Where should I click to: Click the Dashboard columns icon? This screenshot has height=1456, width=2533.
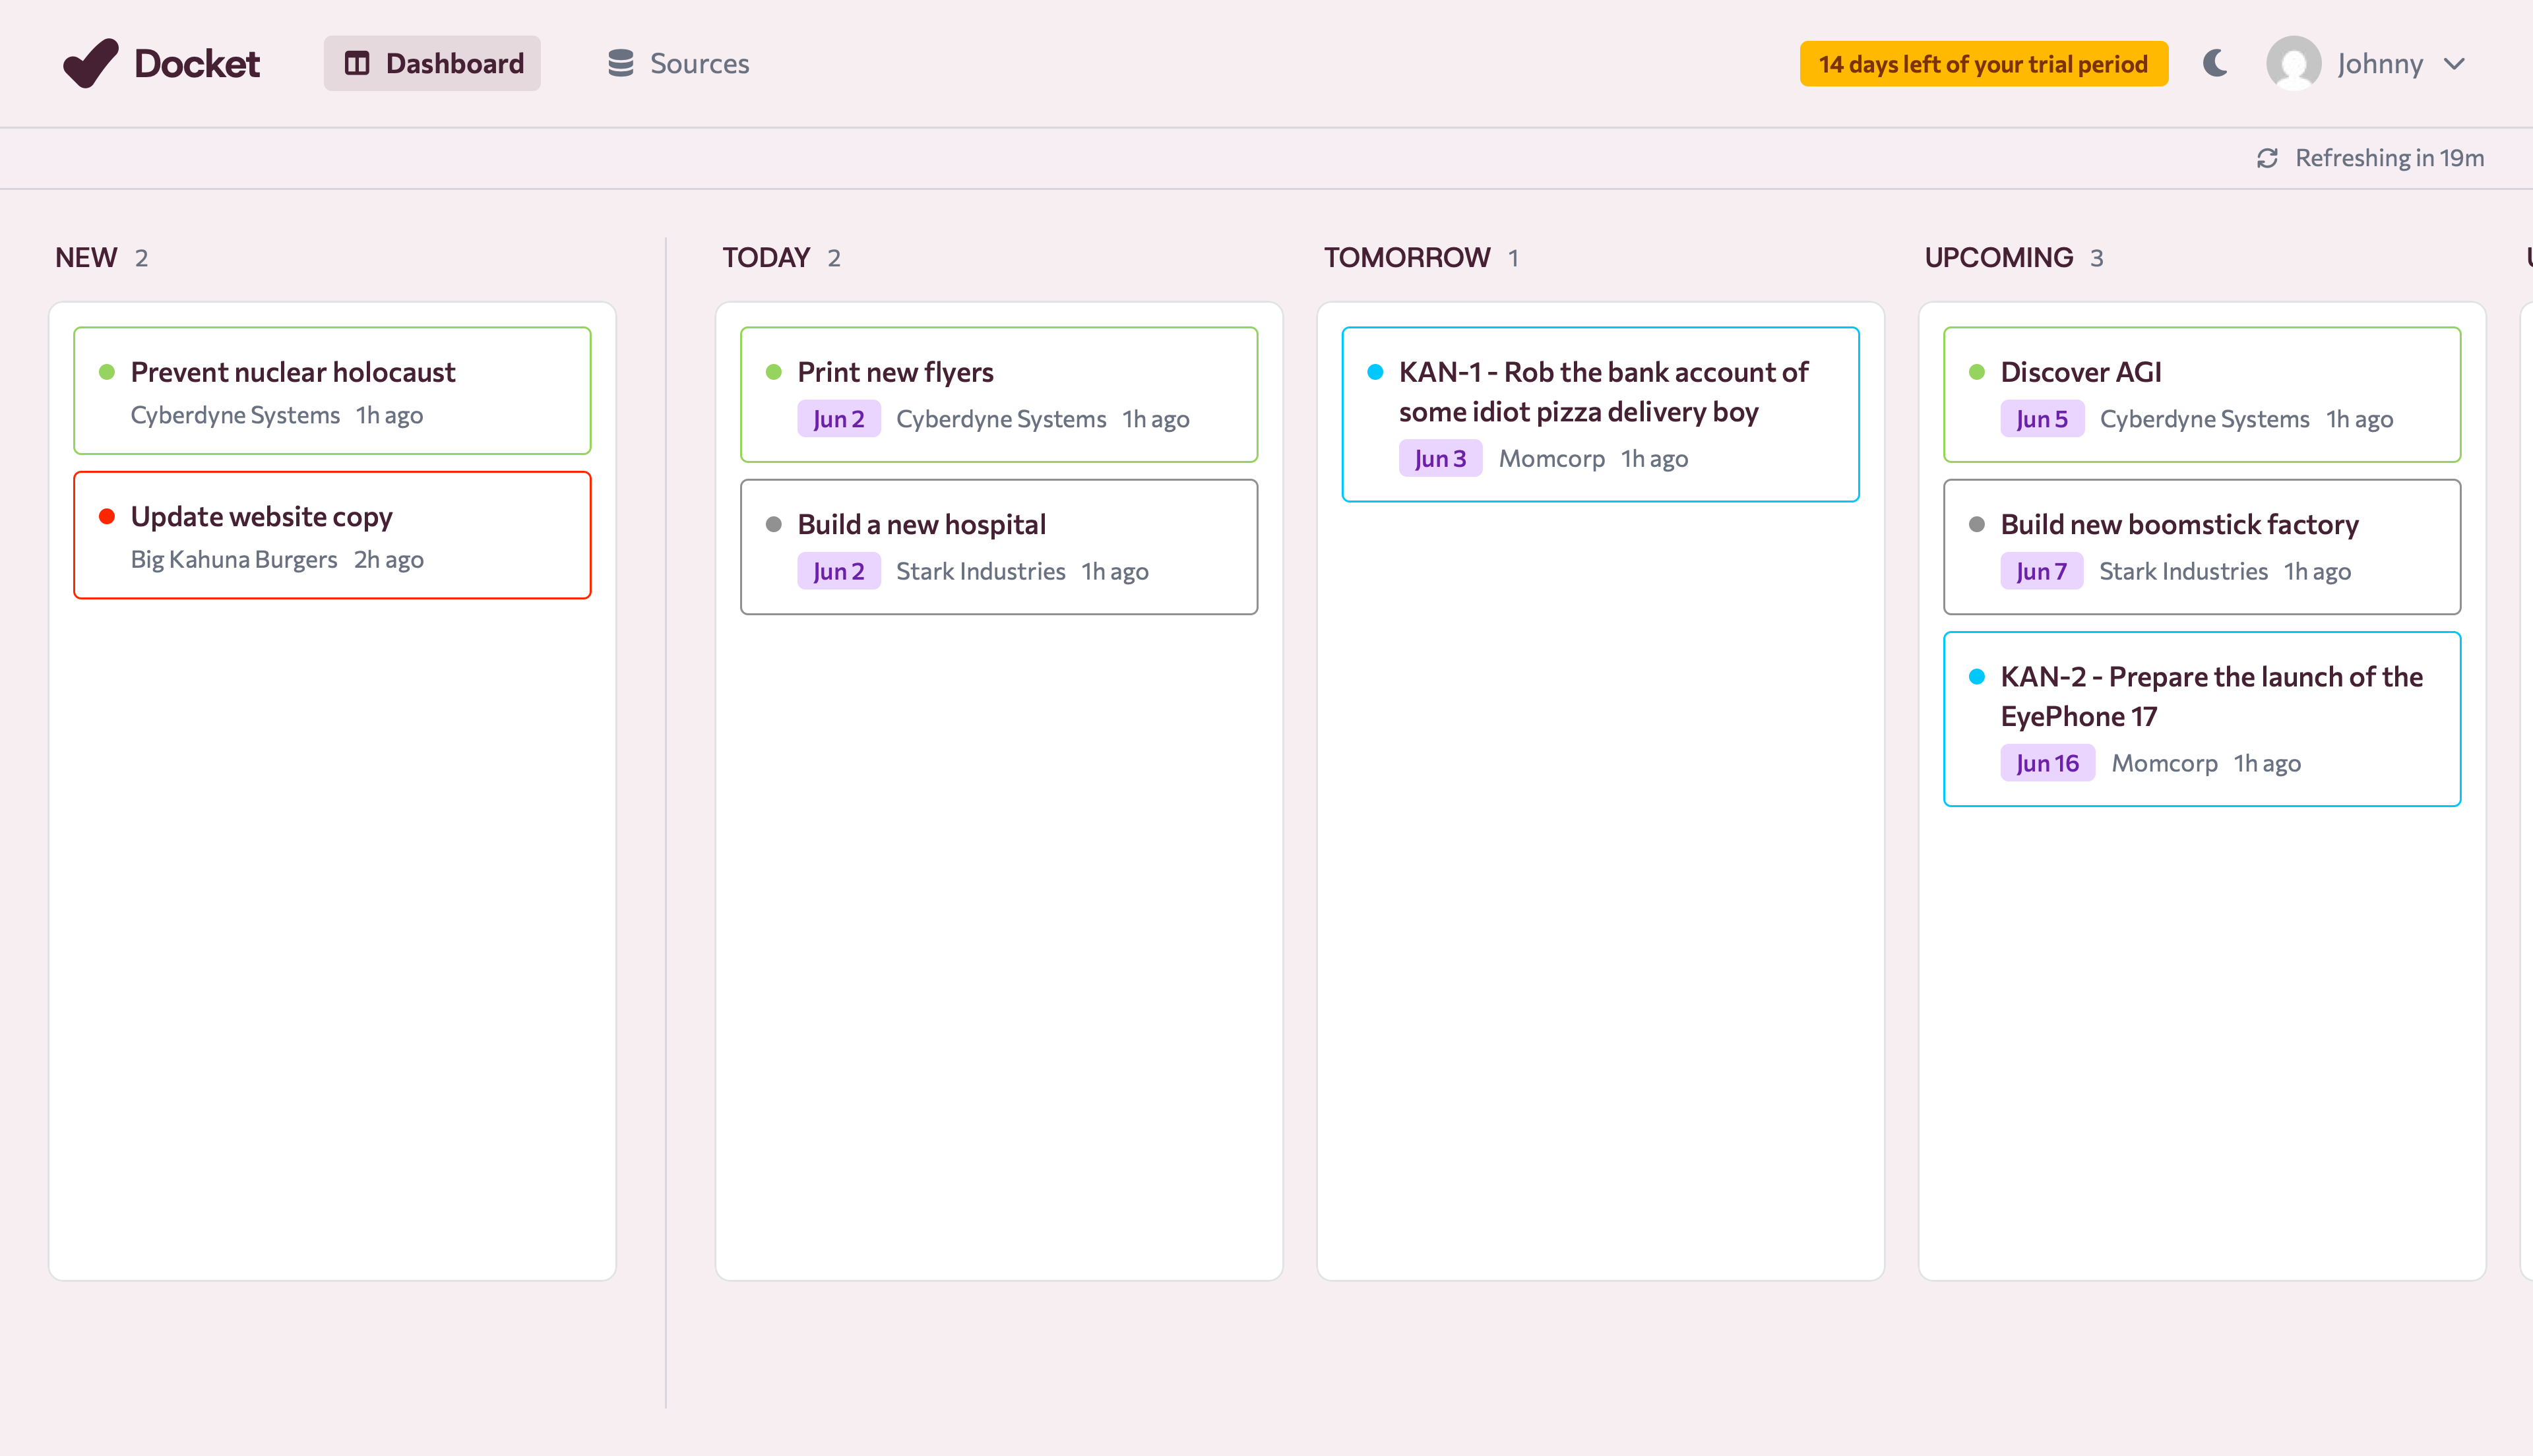pyautogui.click(x=357, y=63)
